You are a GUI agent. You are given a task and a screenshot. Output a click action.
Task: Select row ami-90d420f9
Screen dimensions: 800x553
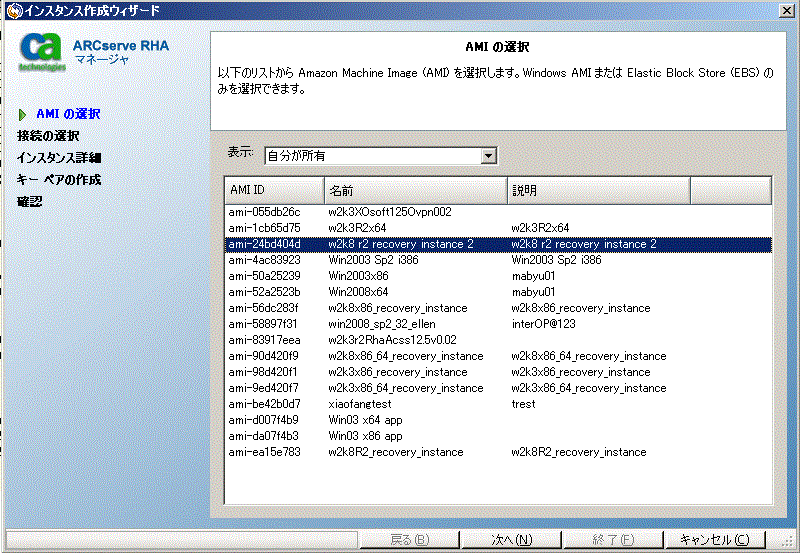pos(498,356)
